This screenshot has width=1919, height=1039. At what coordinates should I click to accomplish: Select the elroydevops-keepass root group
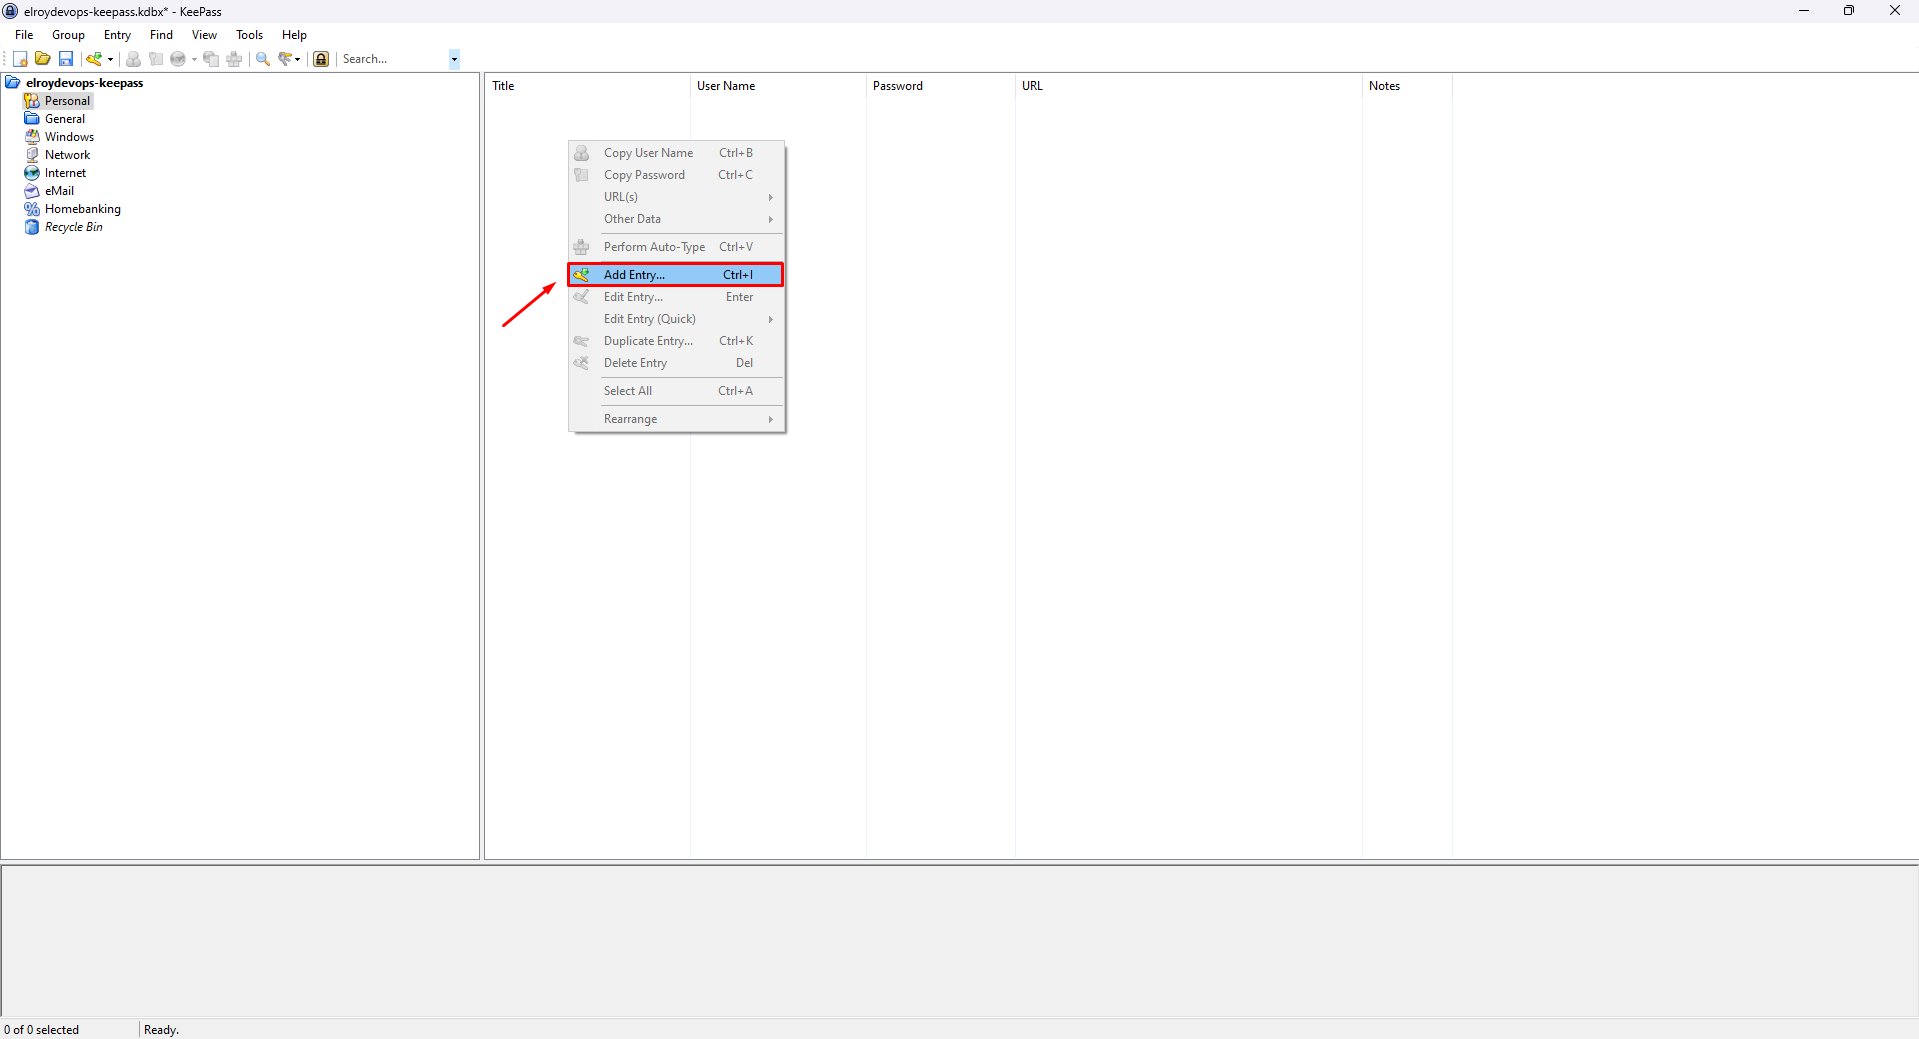coord(85,83)
